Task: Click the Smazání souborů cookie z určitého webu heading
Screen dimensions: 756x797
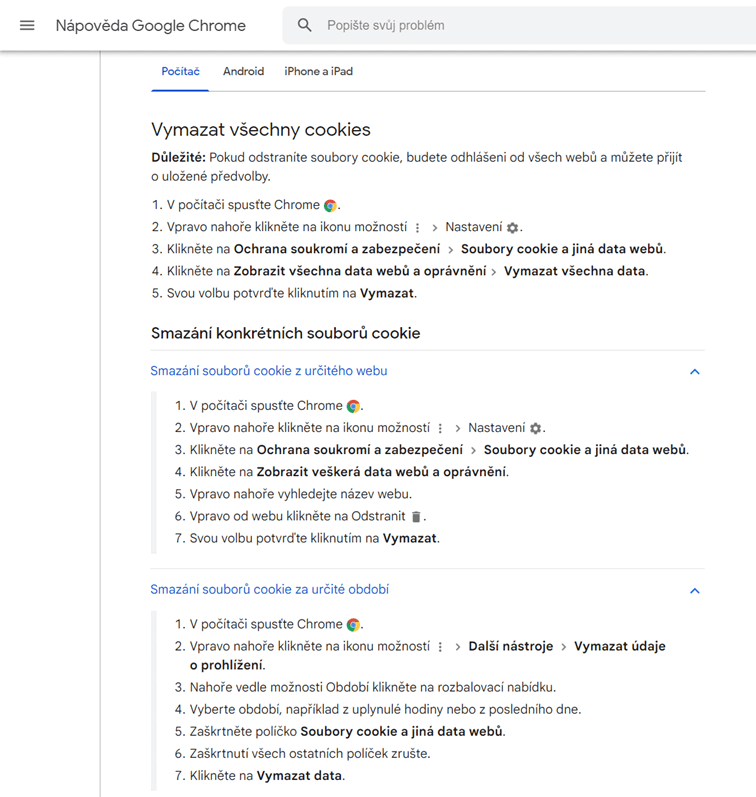Action: (269, 371)
